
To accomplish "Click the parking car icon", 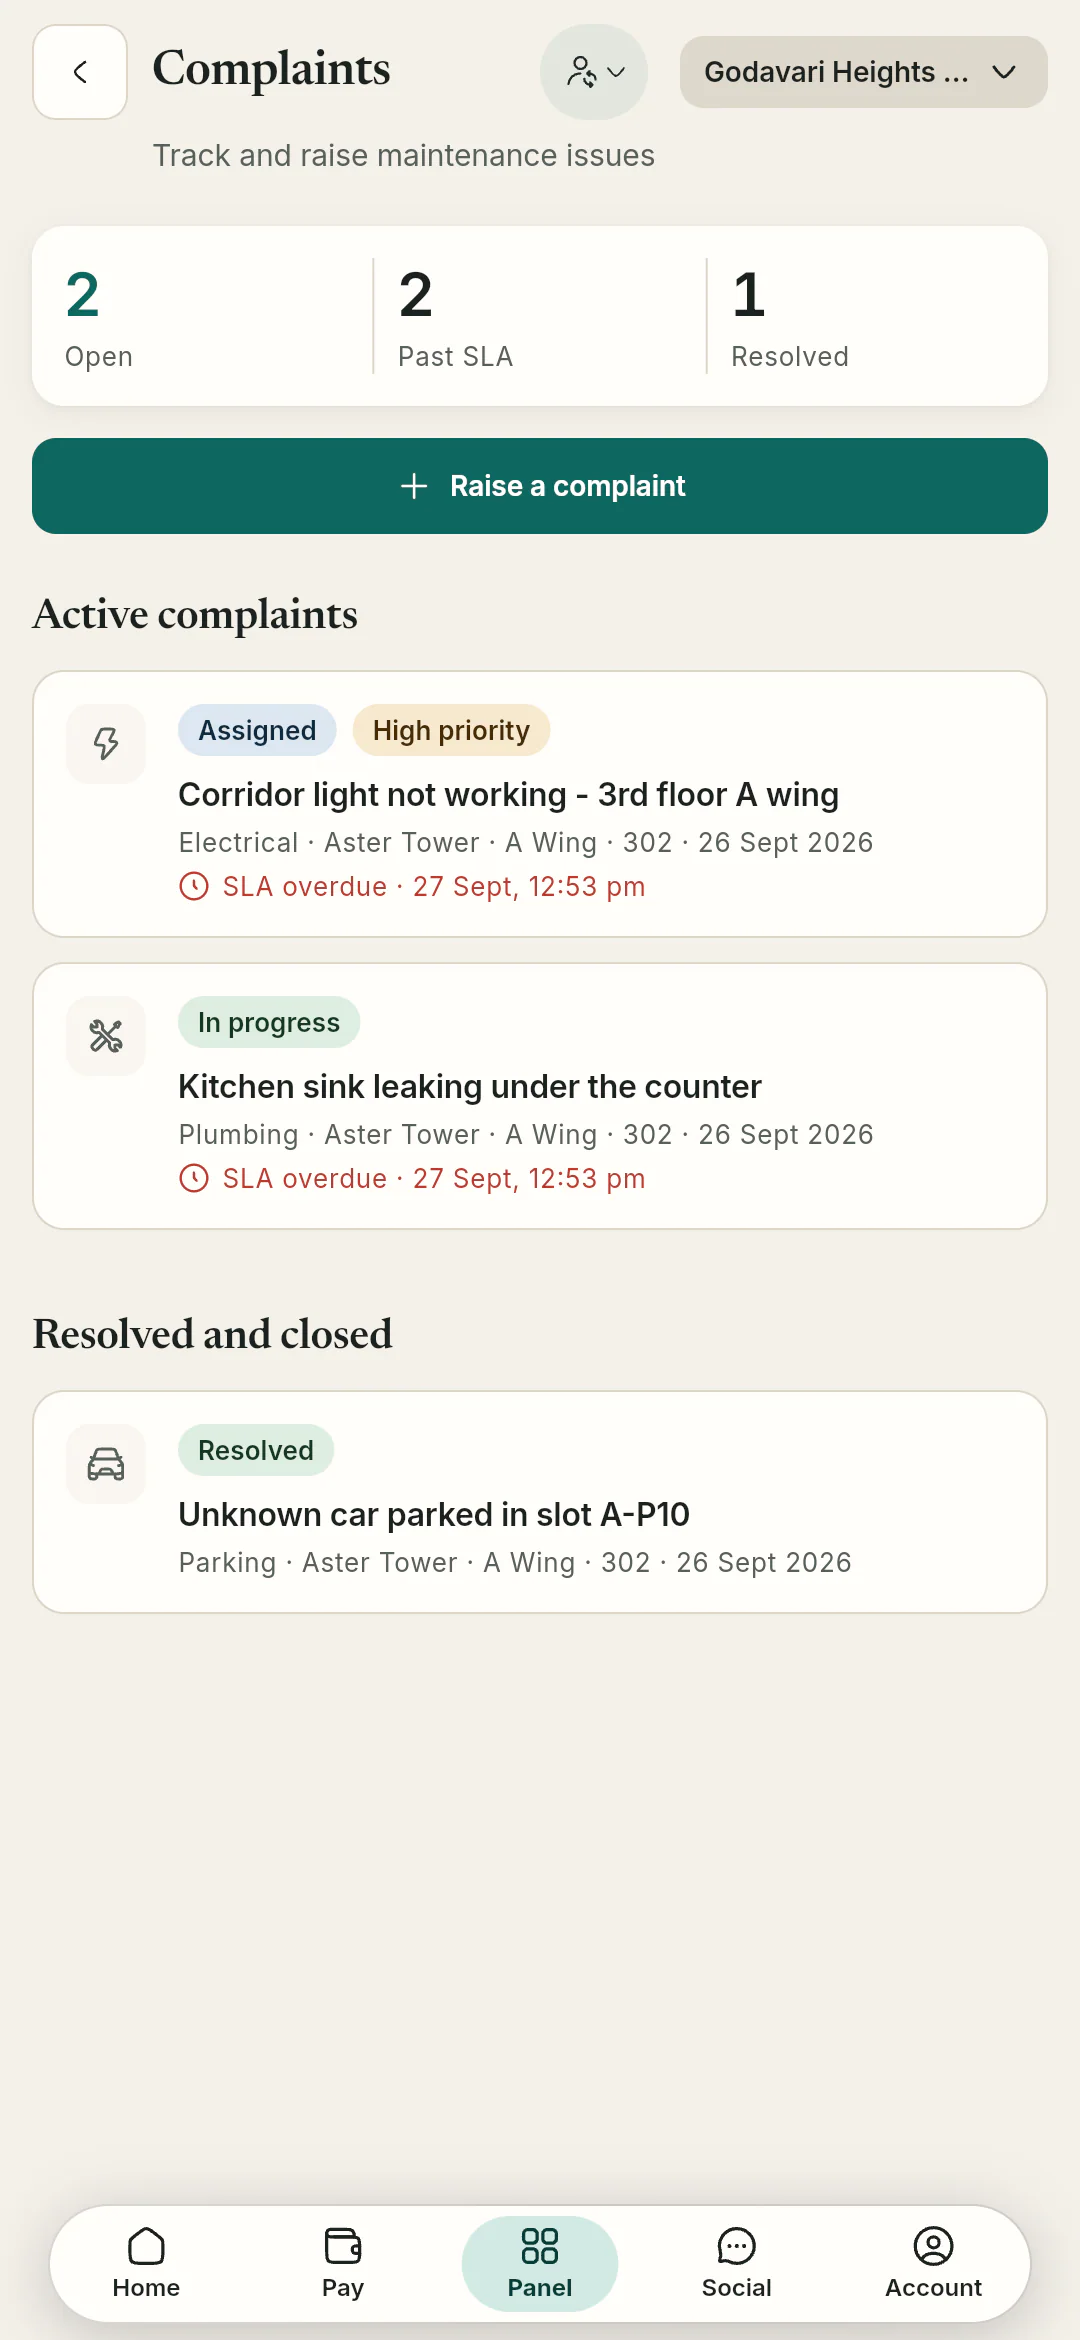I will 106,1464.
